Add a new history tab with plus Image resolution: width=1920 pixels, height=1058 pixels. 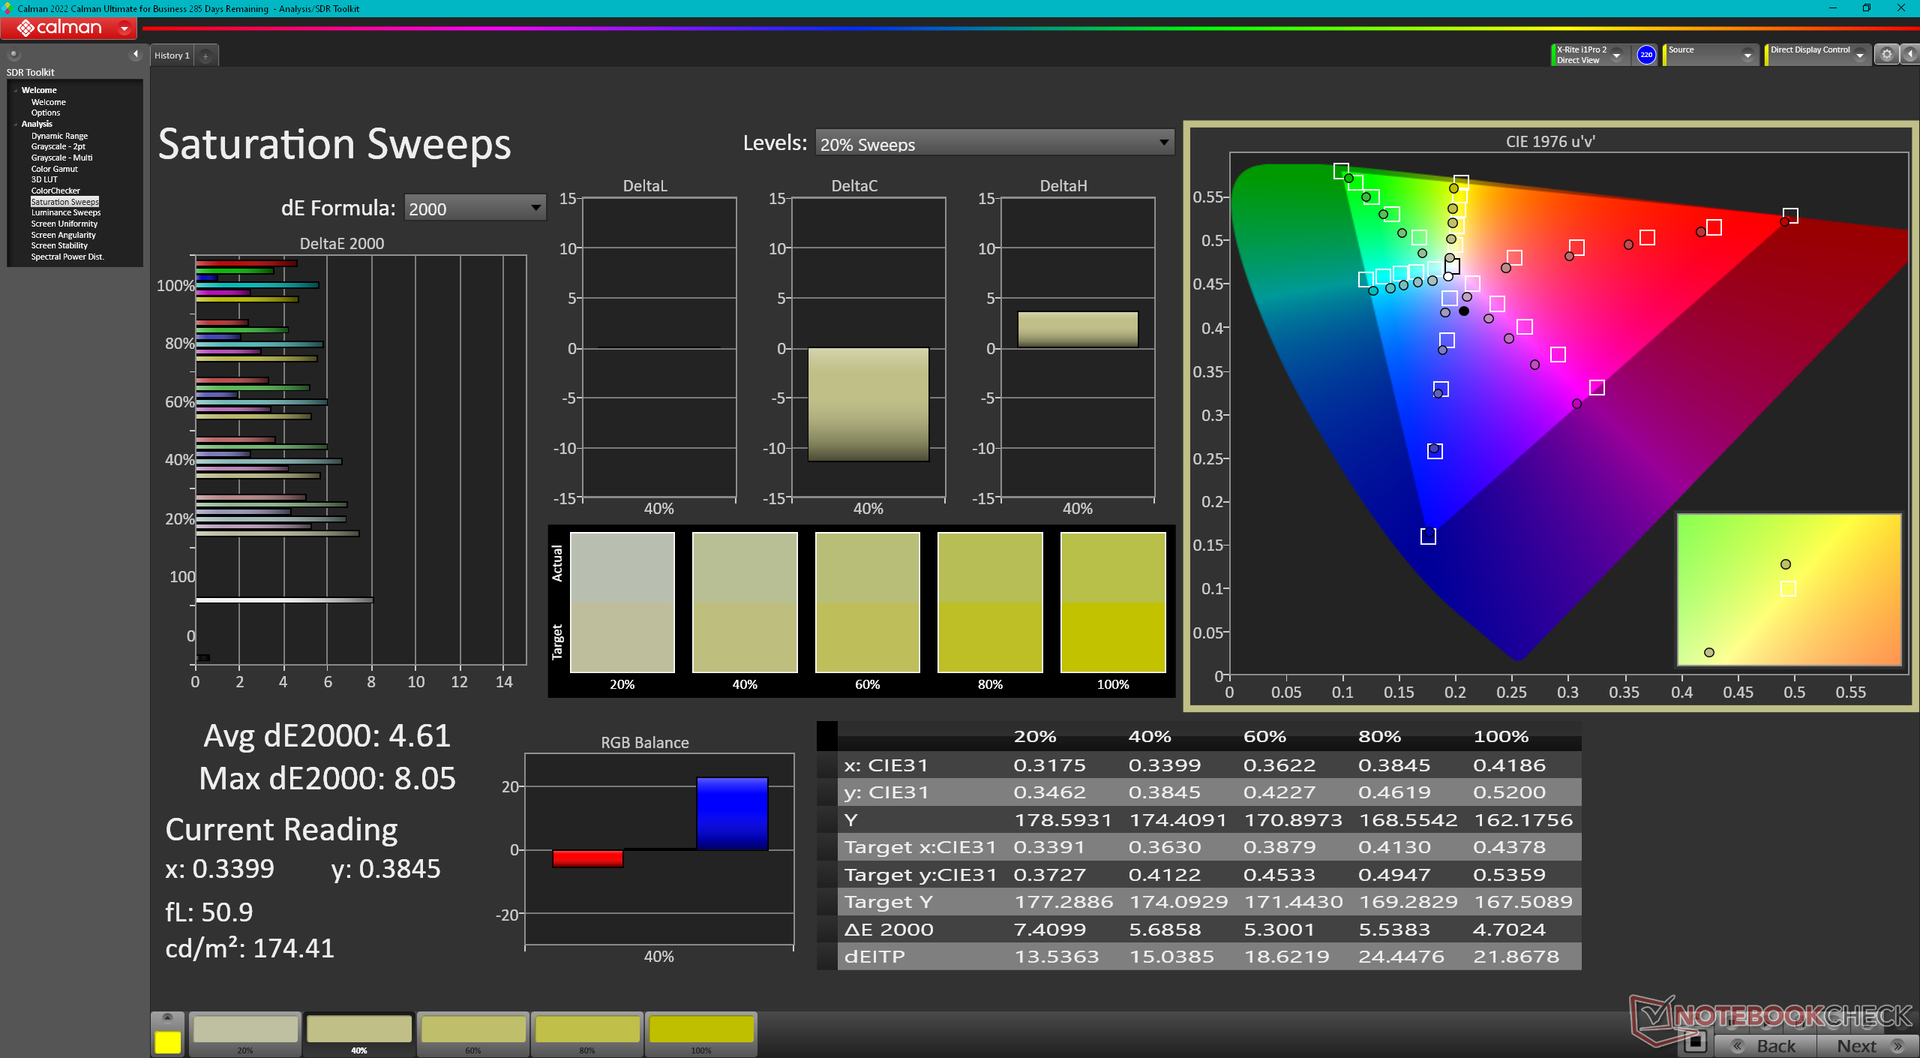click(x=206, y=56)
